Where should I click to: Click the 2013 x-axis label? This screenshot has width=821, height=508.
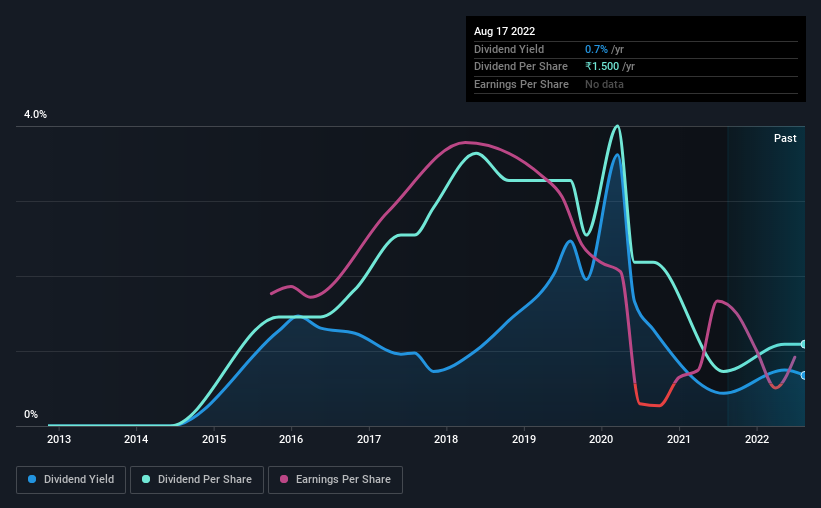[59, 439]
